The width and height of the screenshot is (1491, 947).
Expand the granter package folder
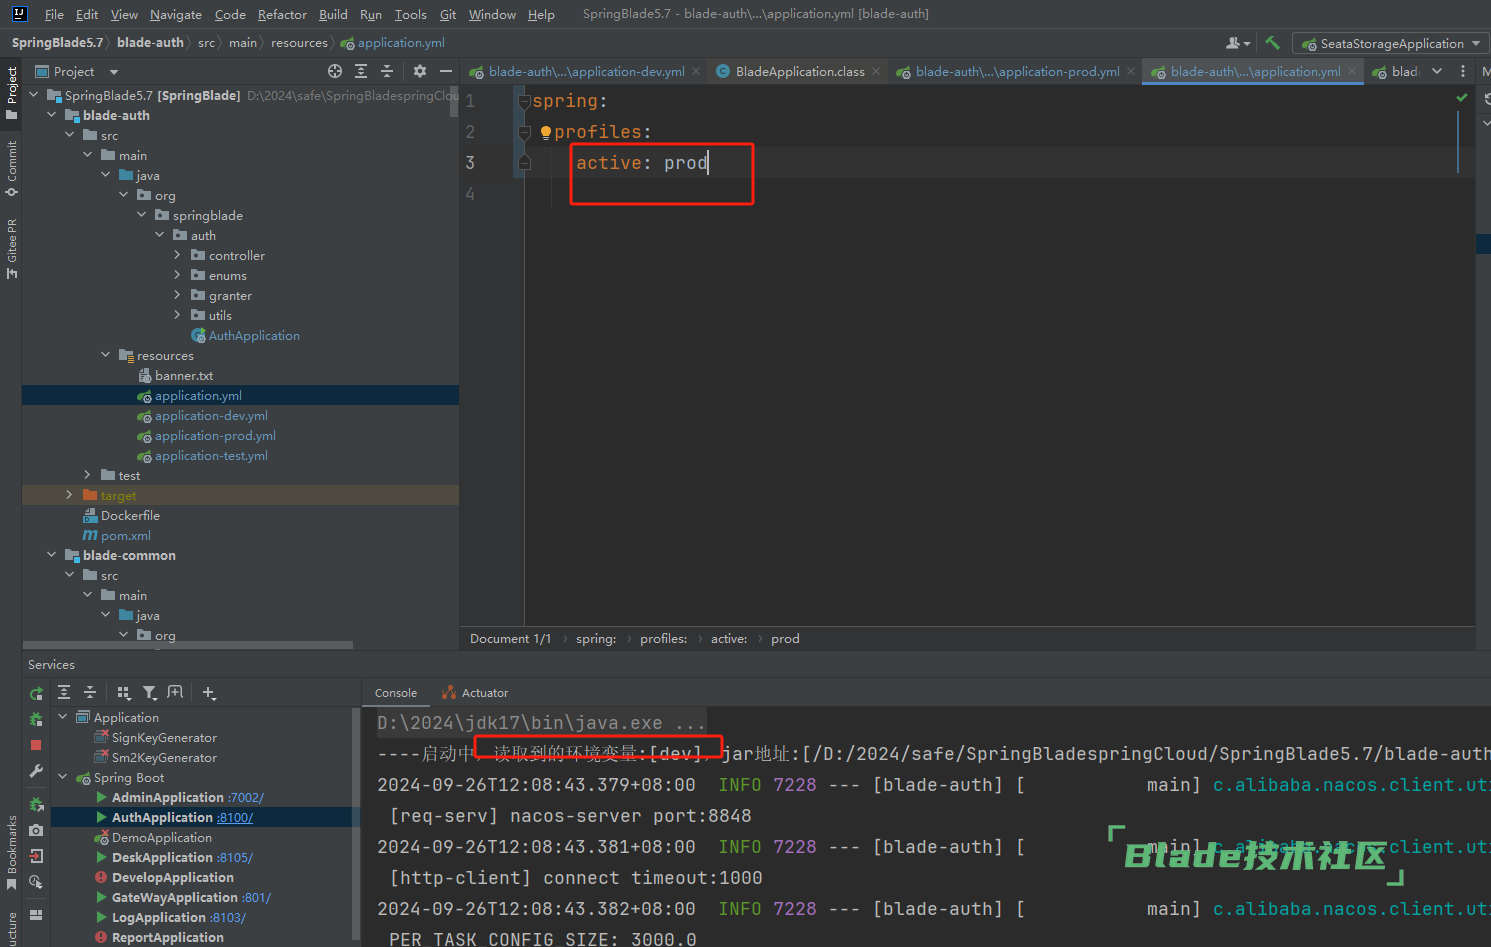[x=177, y=295]
